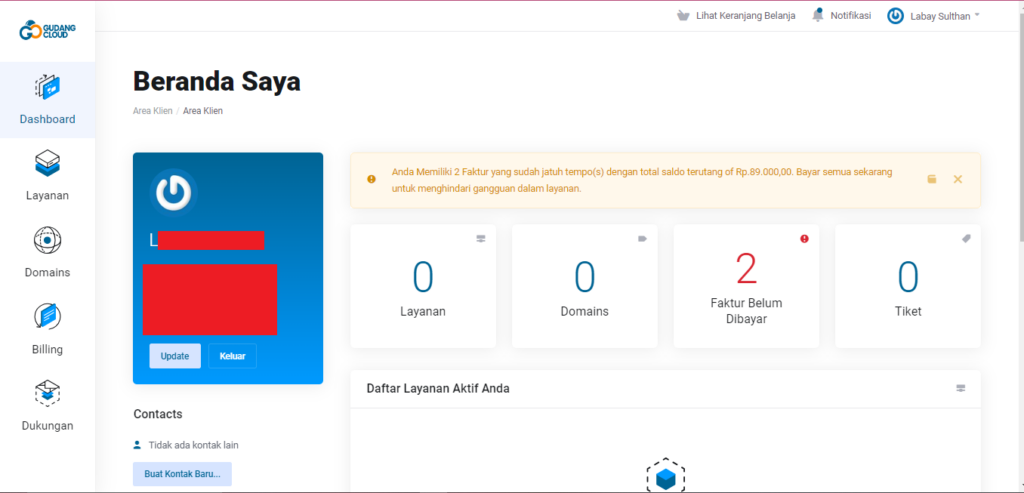The height and width of the screenshot is (493, 1024).
Task: Open the Tiket count tile
Action: 907,286
